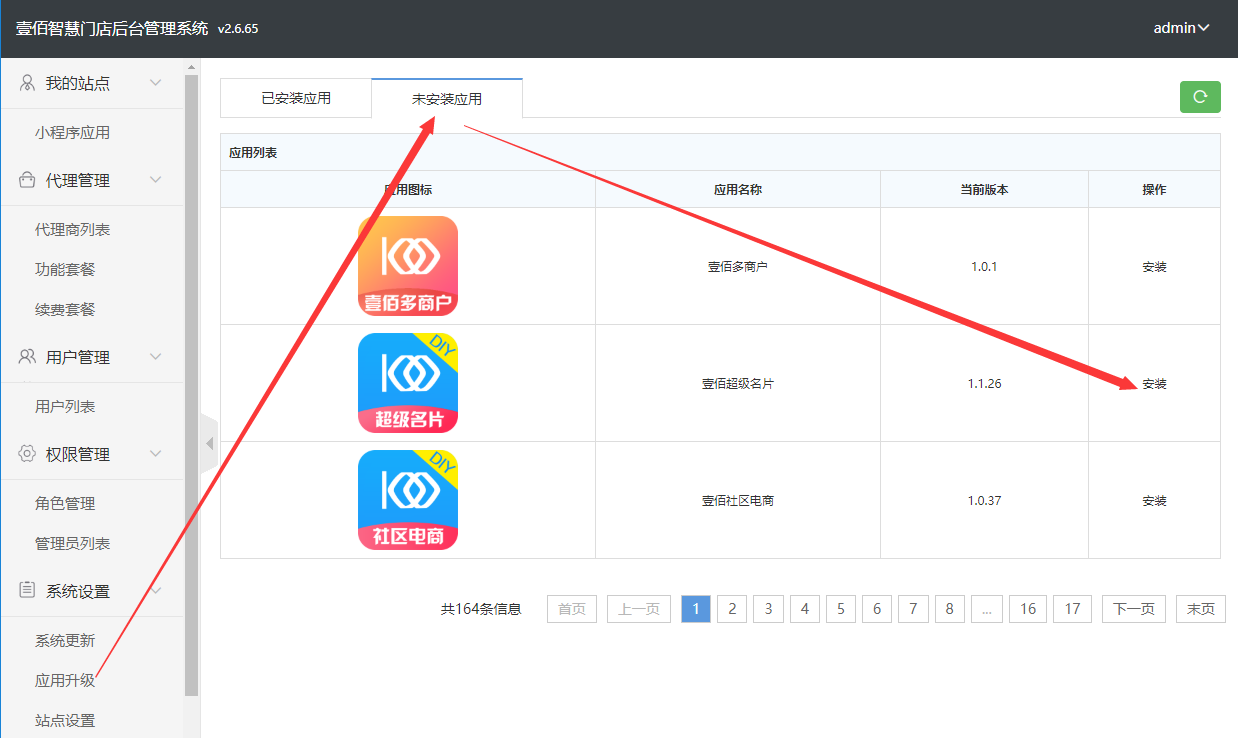This screenshot has height=738, width=1238.
Task: Open 小程序应用 in the sidebar
Action: pyautogui.click(x=72, y=133)
